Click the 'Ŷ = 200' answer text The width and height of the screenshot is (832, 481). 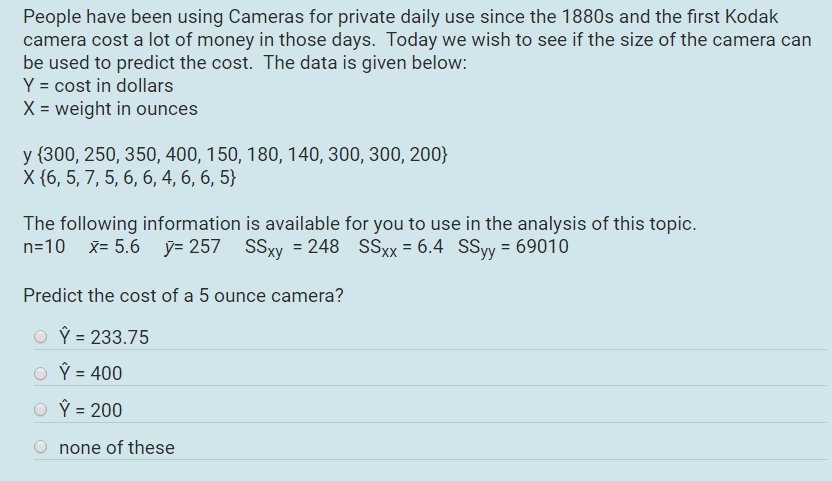[91, 409]
